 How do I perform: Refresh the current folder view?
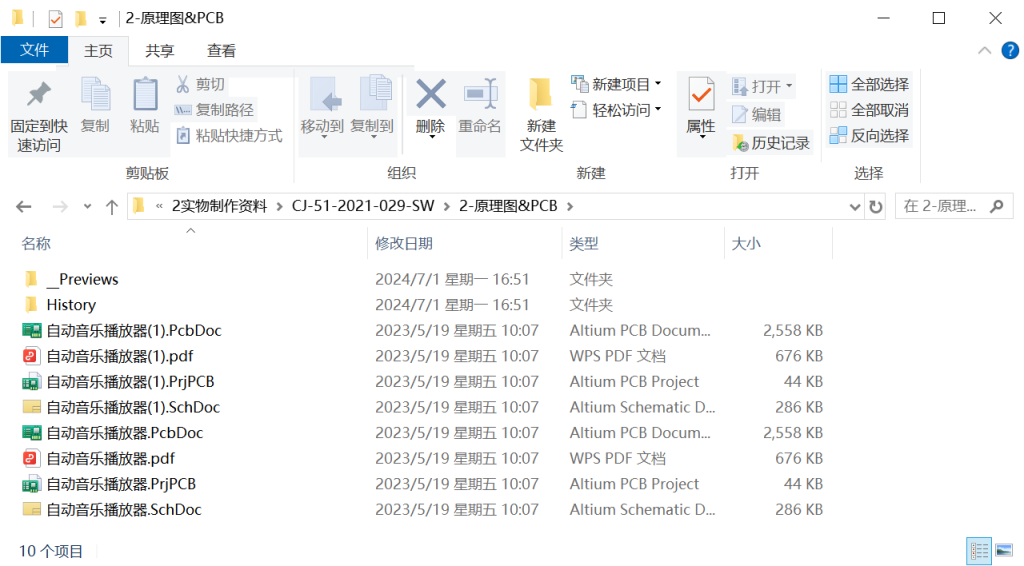click(876, 207)
